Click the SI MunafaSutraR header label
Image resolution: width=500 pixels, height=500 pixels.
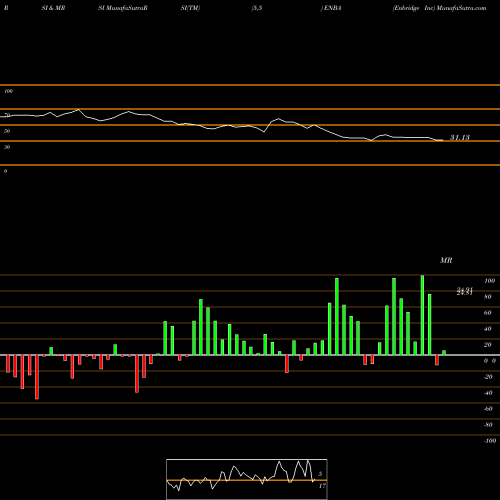123,8
